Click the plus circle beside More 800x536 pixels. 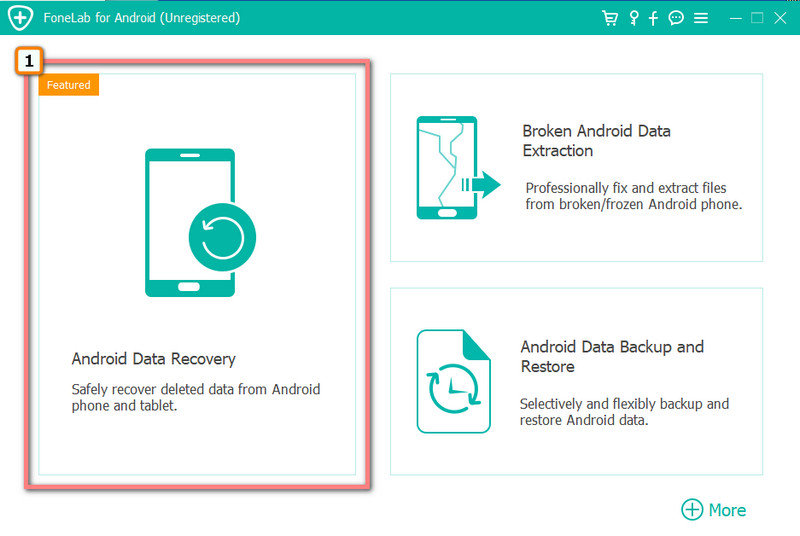click(x=692, y=509)
